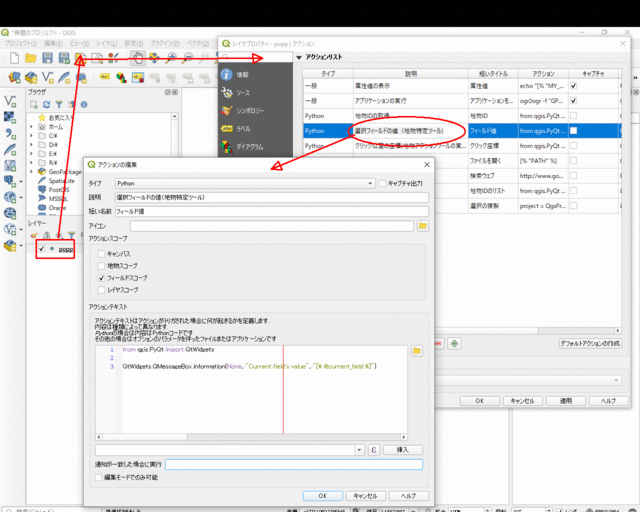Toggle popp layer visibility checkbox
This screenshot has width=640, height=512.
click(x=41, y=249)
